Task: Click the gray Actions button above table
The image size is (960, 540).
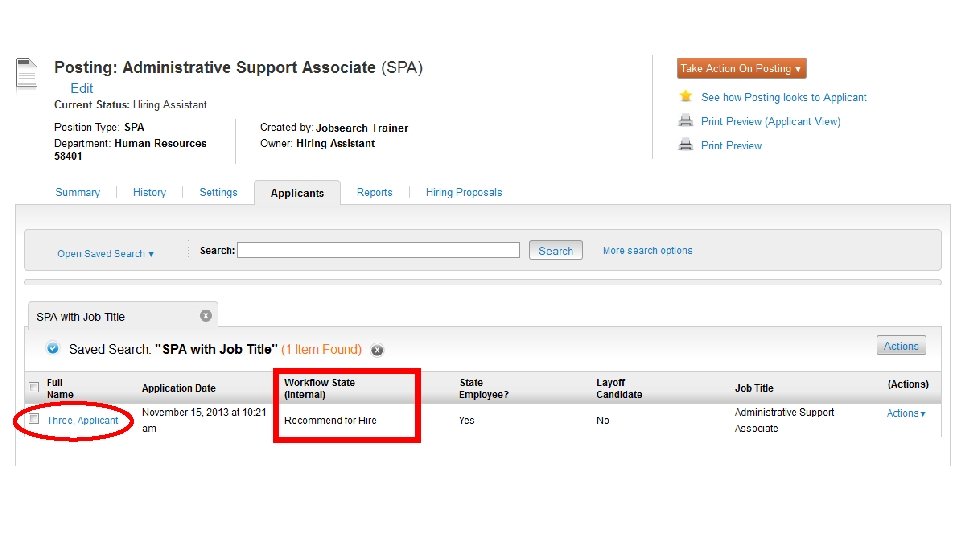Action: click(901, 346)
